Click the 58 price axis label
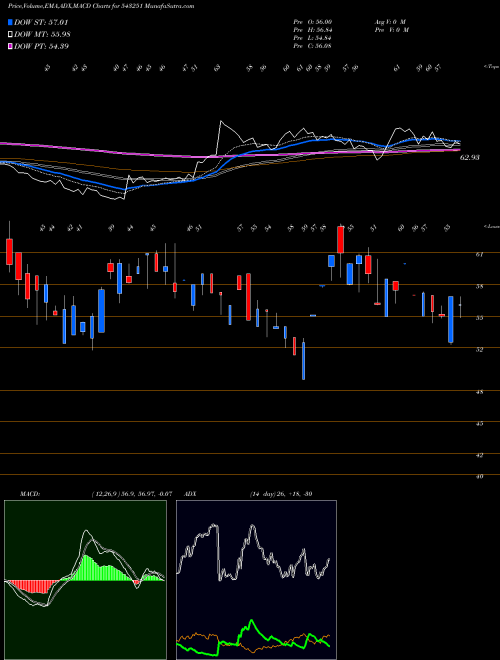500x660 pixels. point(479,286)
